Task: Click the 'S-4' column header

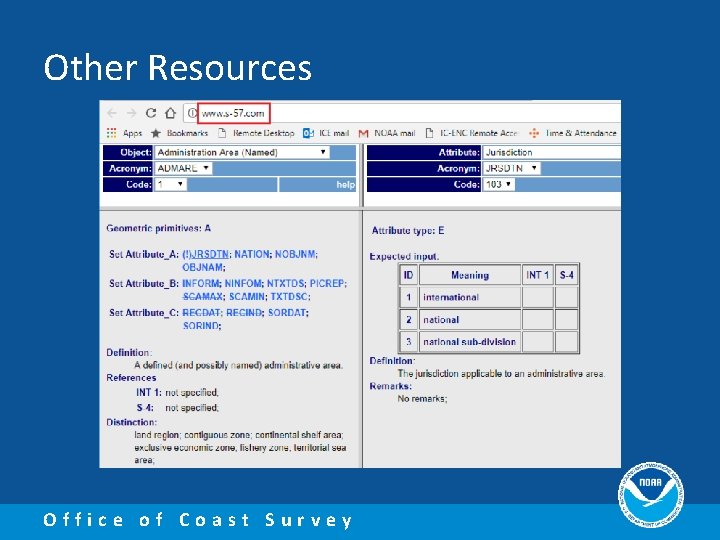Action: coord(567,275)
